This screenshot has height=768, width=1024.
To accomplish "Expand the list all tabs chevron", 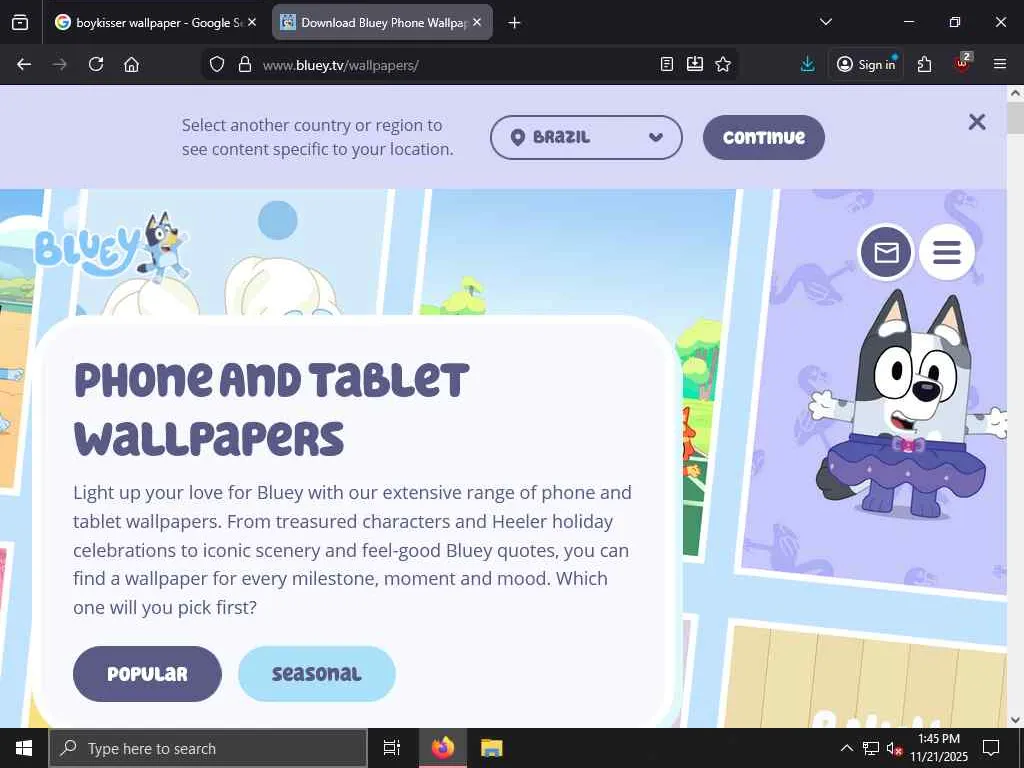I will [x=825, y=22].
